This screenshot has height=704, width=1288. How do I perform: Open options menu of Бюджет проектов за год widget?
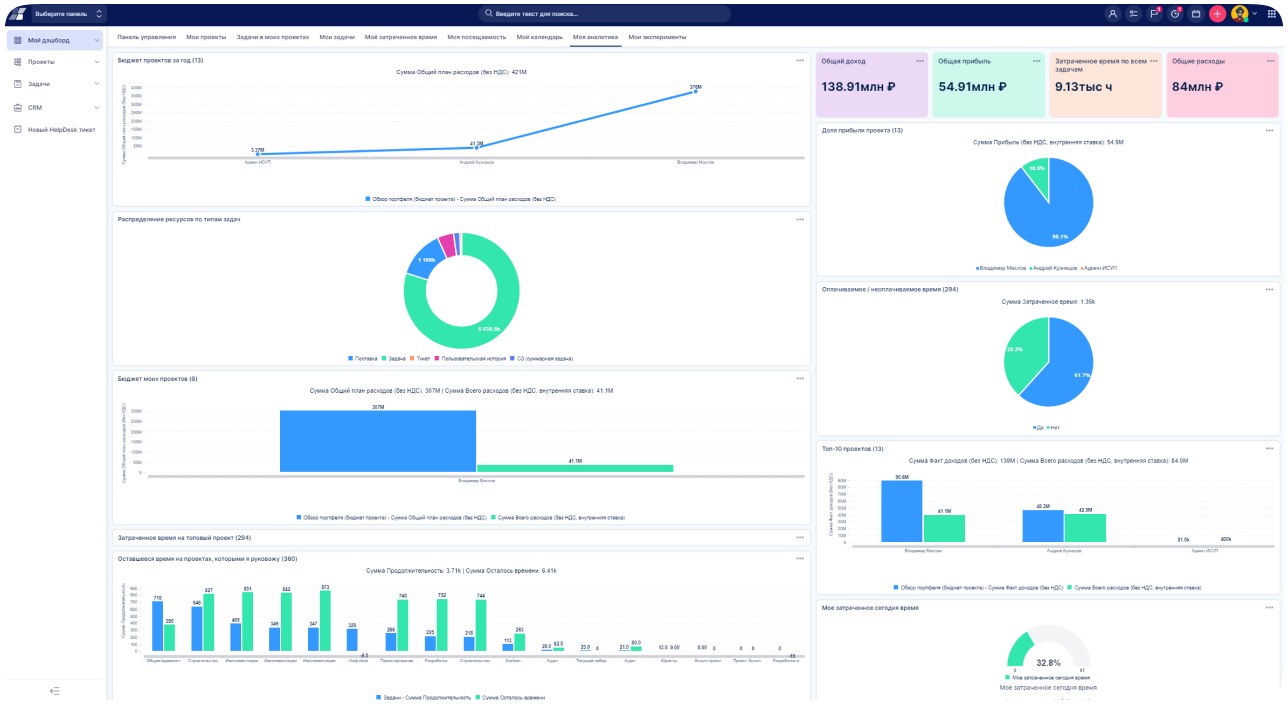[800, 60]
